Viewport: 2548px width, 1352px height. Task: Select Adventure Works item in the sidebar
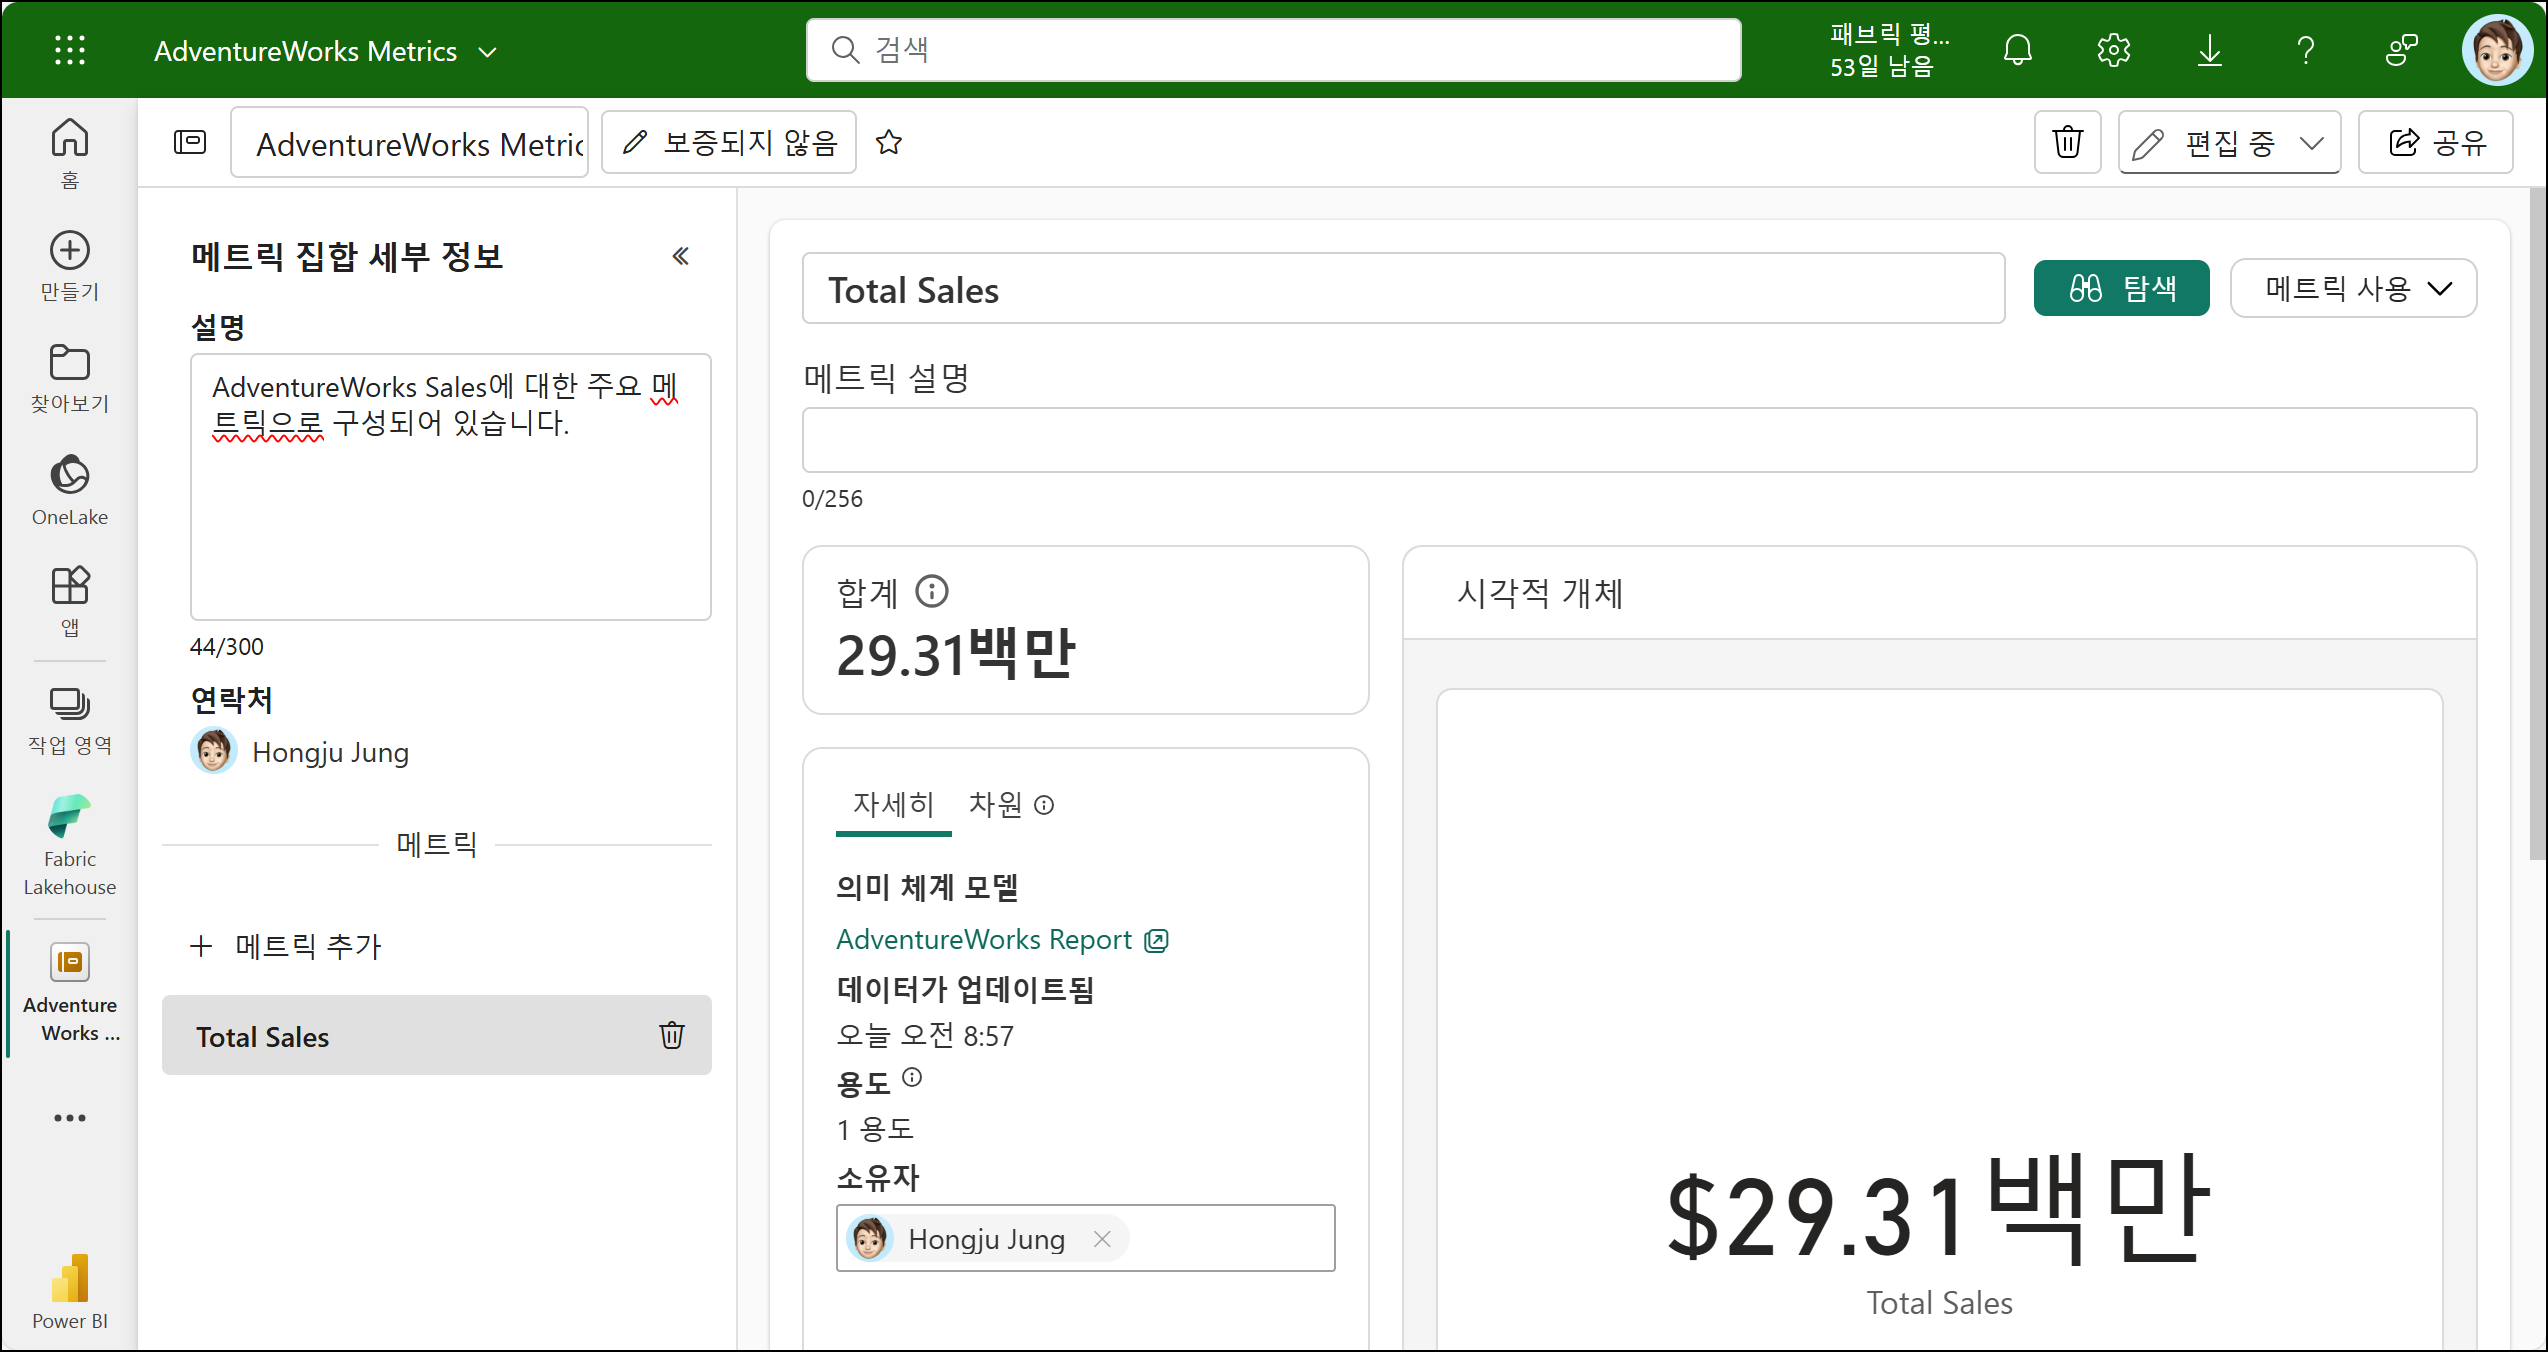[x=70, y=993]
